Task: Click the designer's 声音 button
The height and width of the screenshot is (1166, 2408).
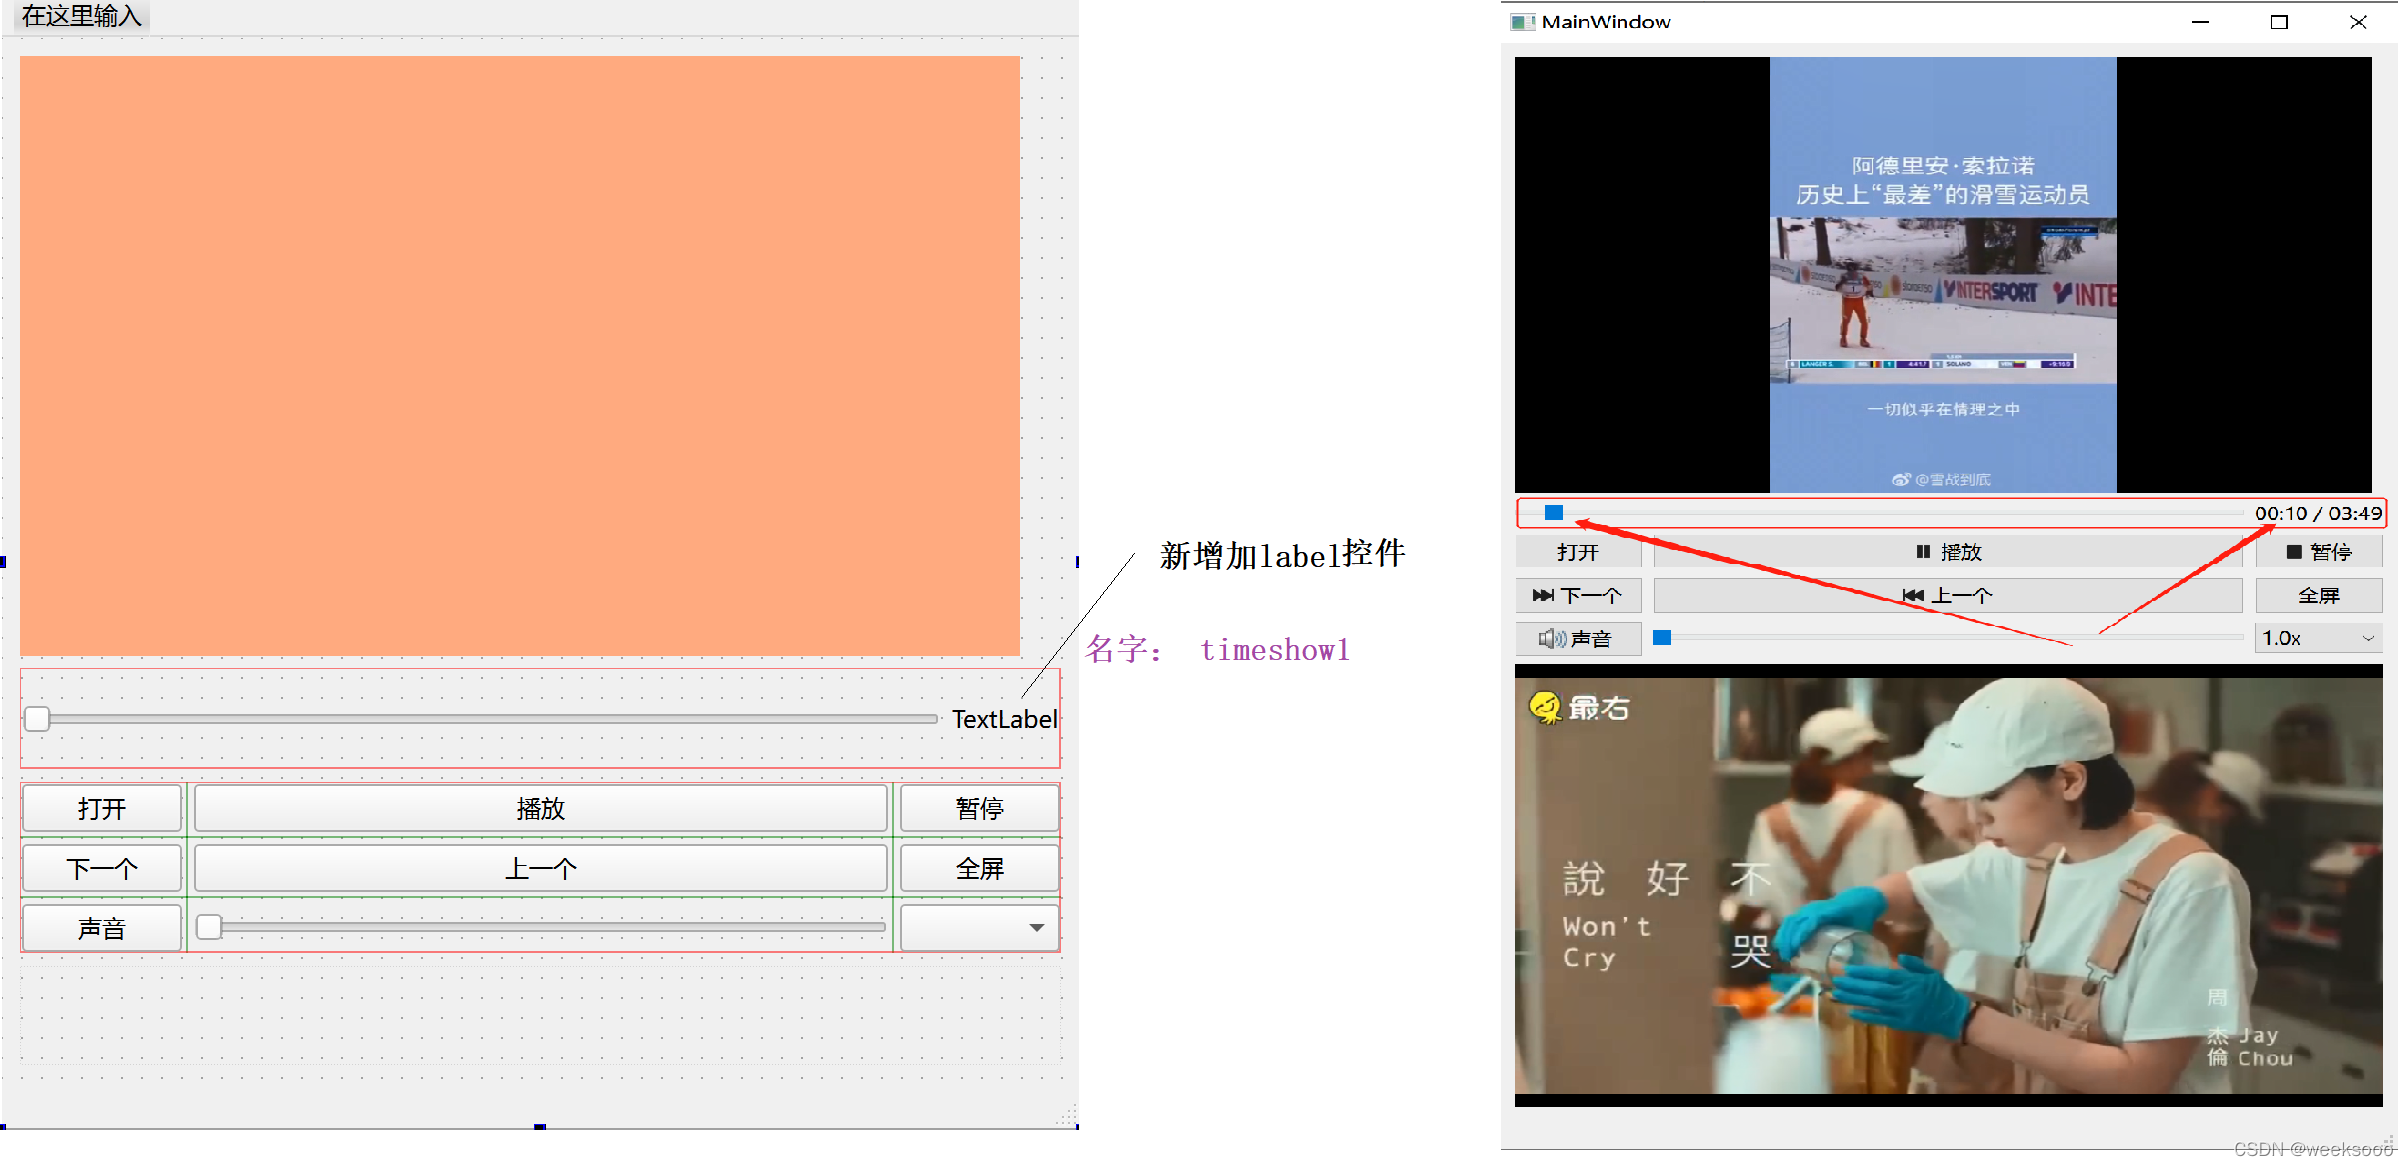Action: click(x=102, y=928)
